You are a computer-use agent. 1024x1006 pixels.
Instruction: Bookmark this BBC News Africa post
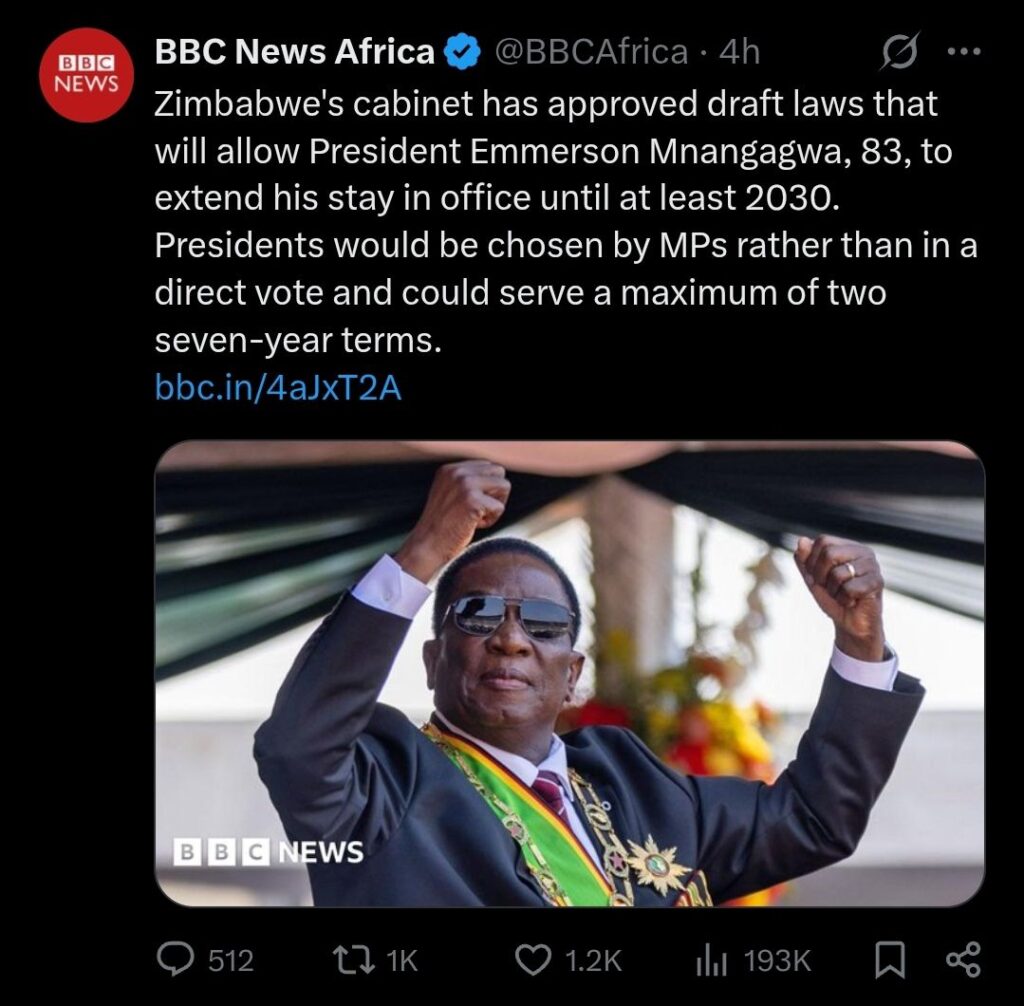pos(888,960)
